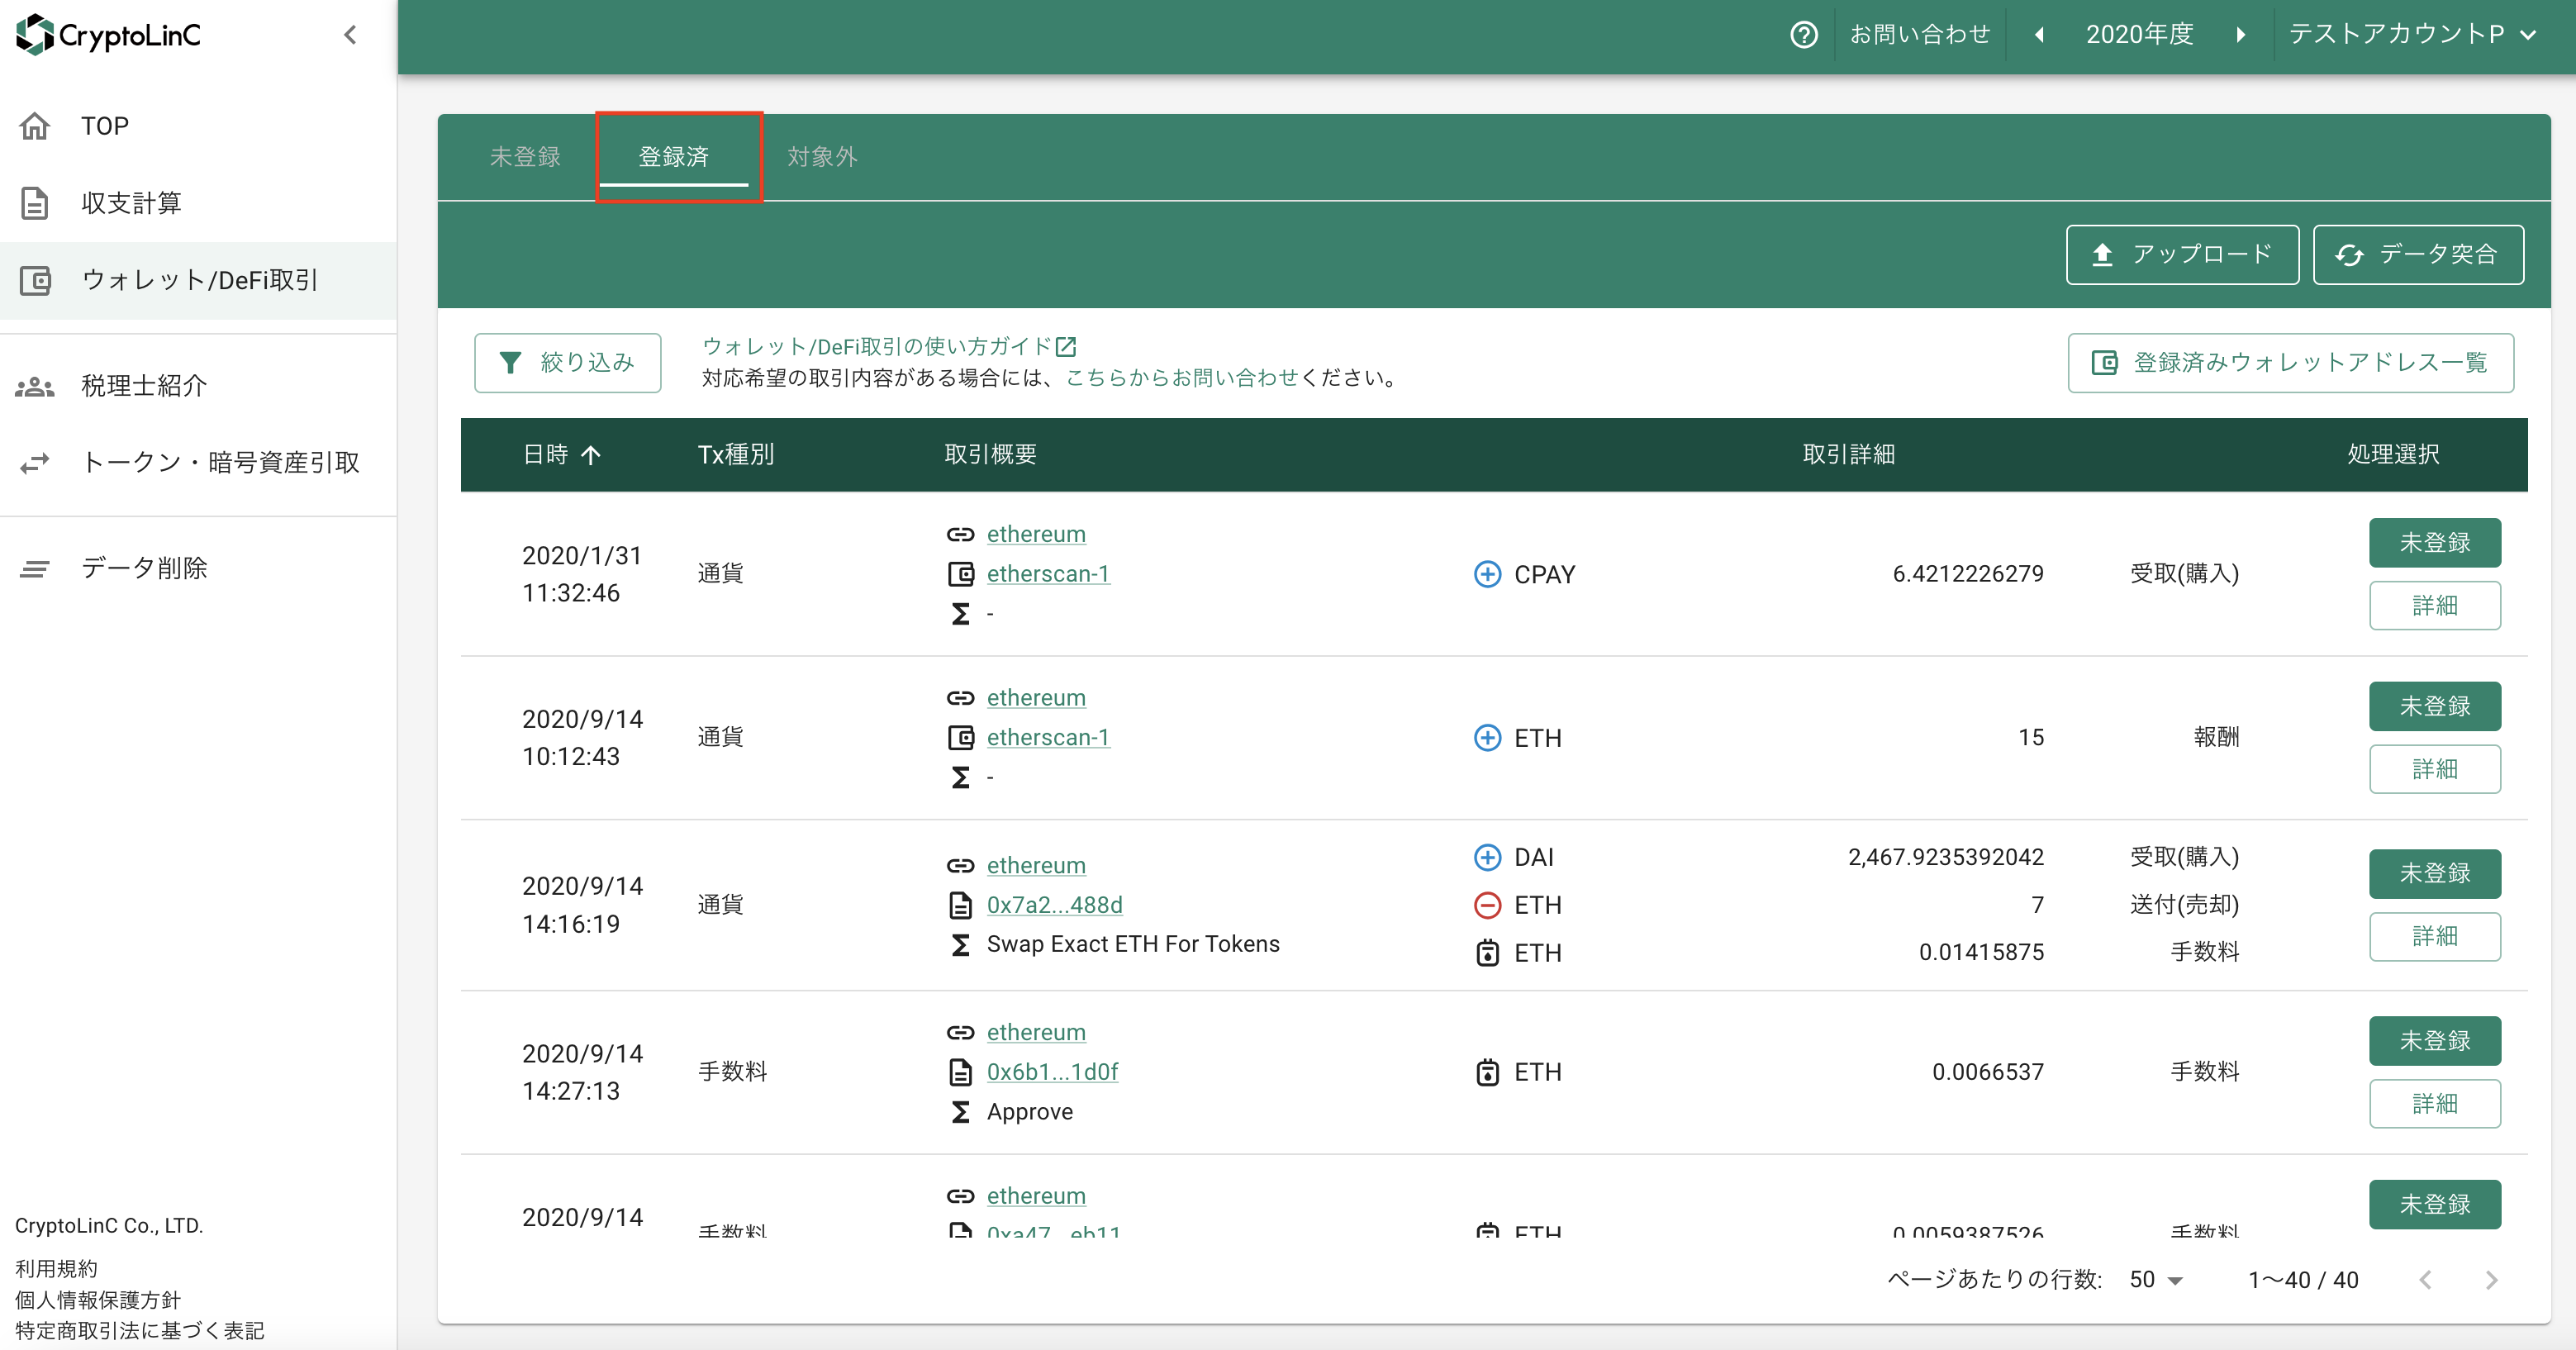Switch to the 未登録 tab

[525, 157]
